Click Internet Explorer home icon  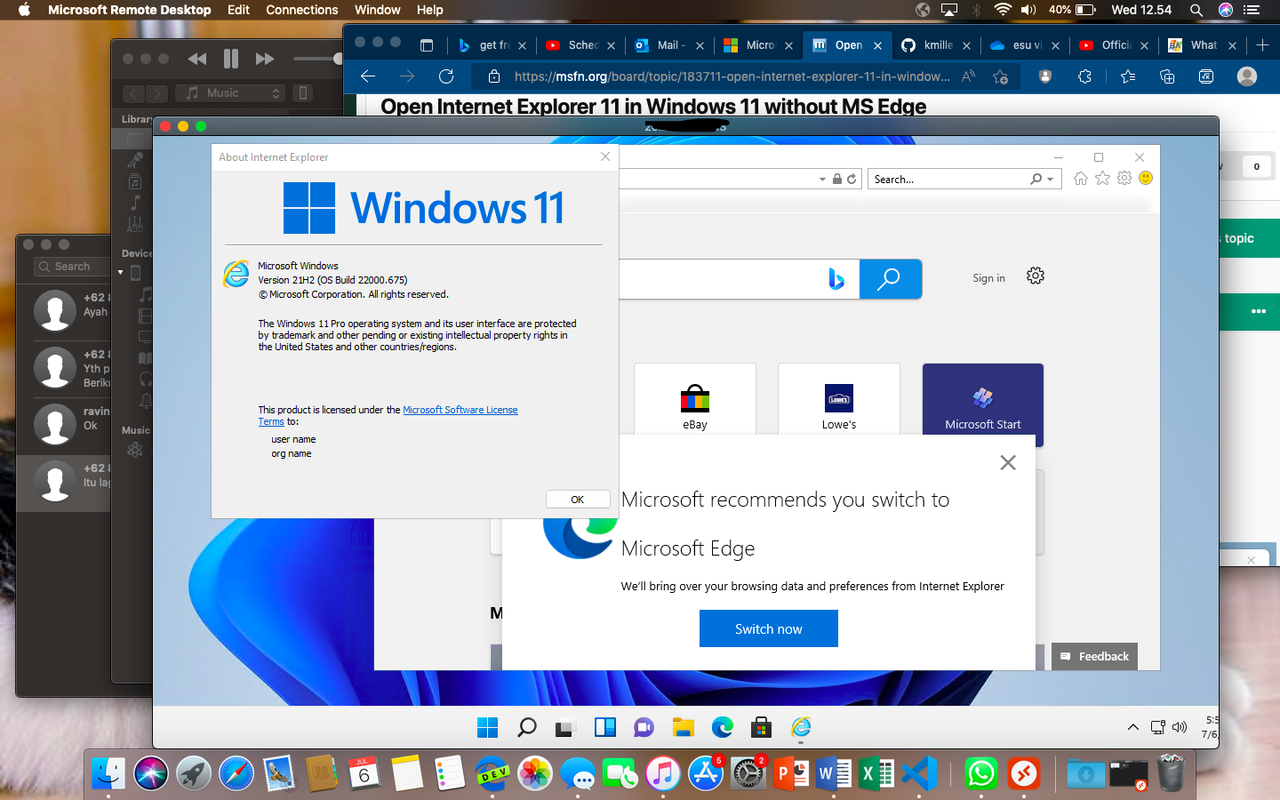(1081, 178)
